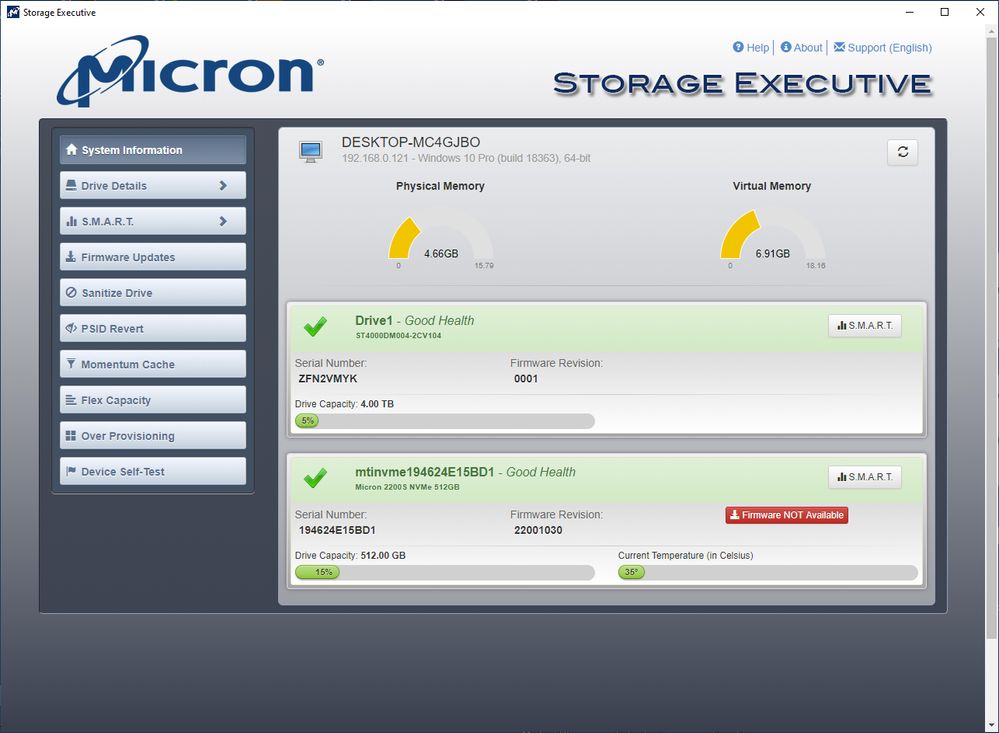This screenshot has width=999, height=733.
Task: Click the question mark Help icon
Action: [x=738, y=47]
